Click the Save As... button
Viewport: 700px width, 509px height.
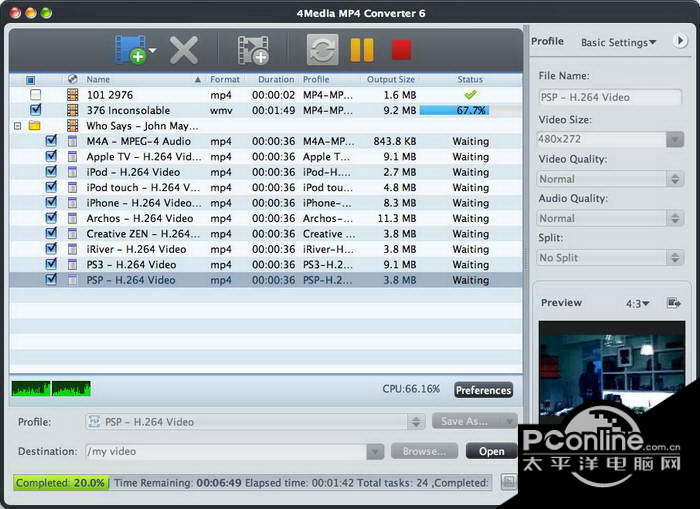coord(474,421)
